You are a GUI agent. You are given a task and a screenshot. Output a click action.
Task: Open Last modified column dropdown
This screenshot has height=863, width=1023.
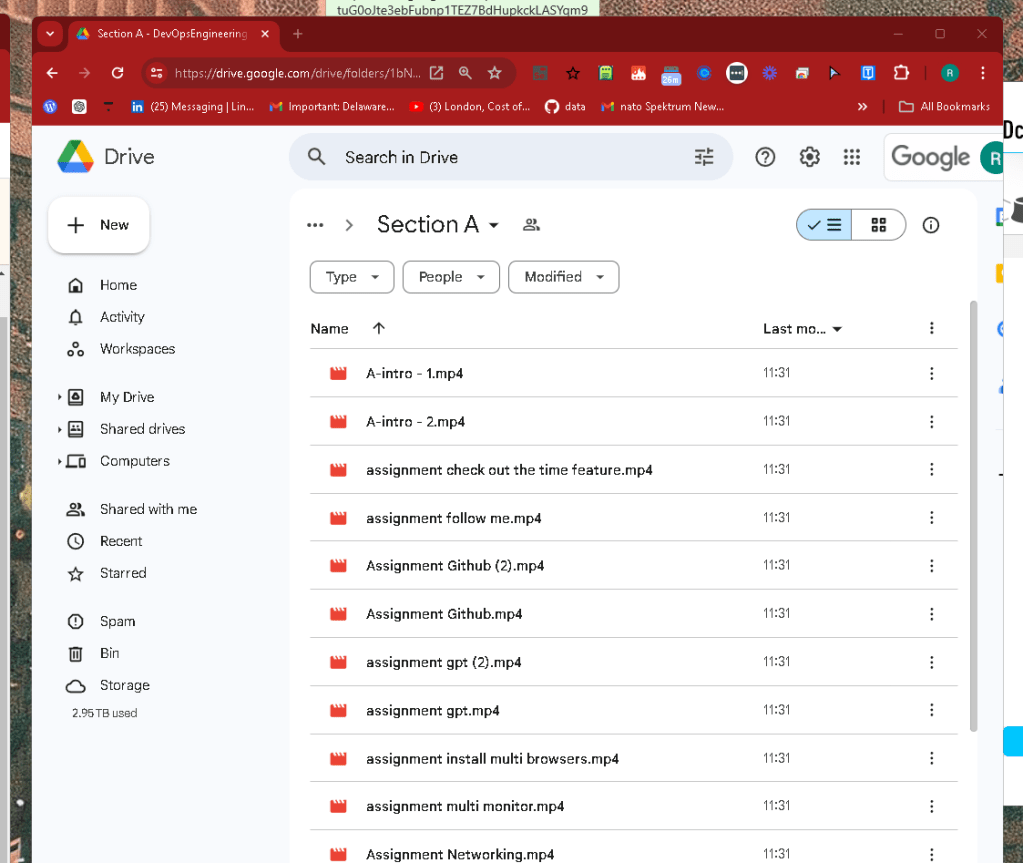pyautogui.click(x=837, y=329)
